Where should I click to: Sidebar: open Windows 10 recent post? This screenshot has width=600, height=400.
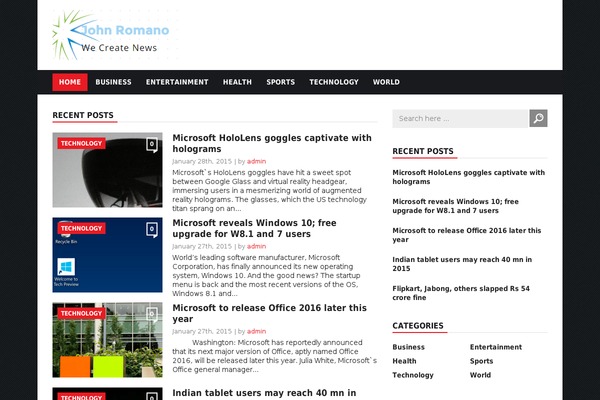455,206
